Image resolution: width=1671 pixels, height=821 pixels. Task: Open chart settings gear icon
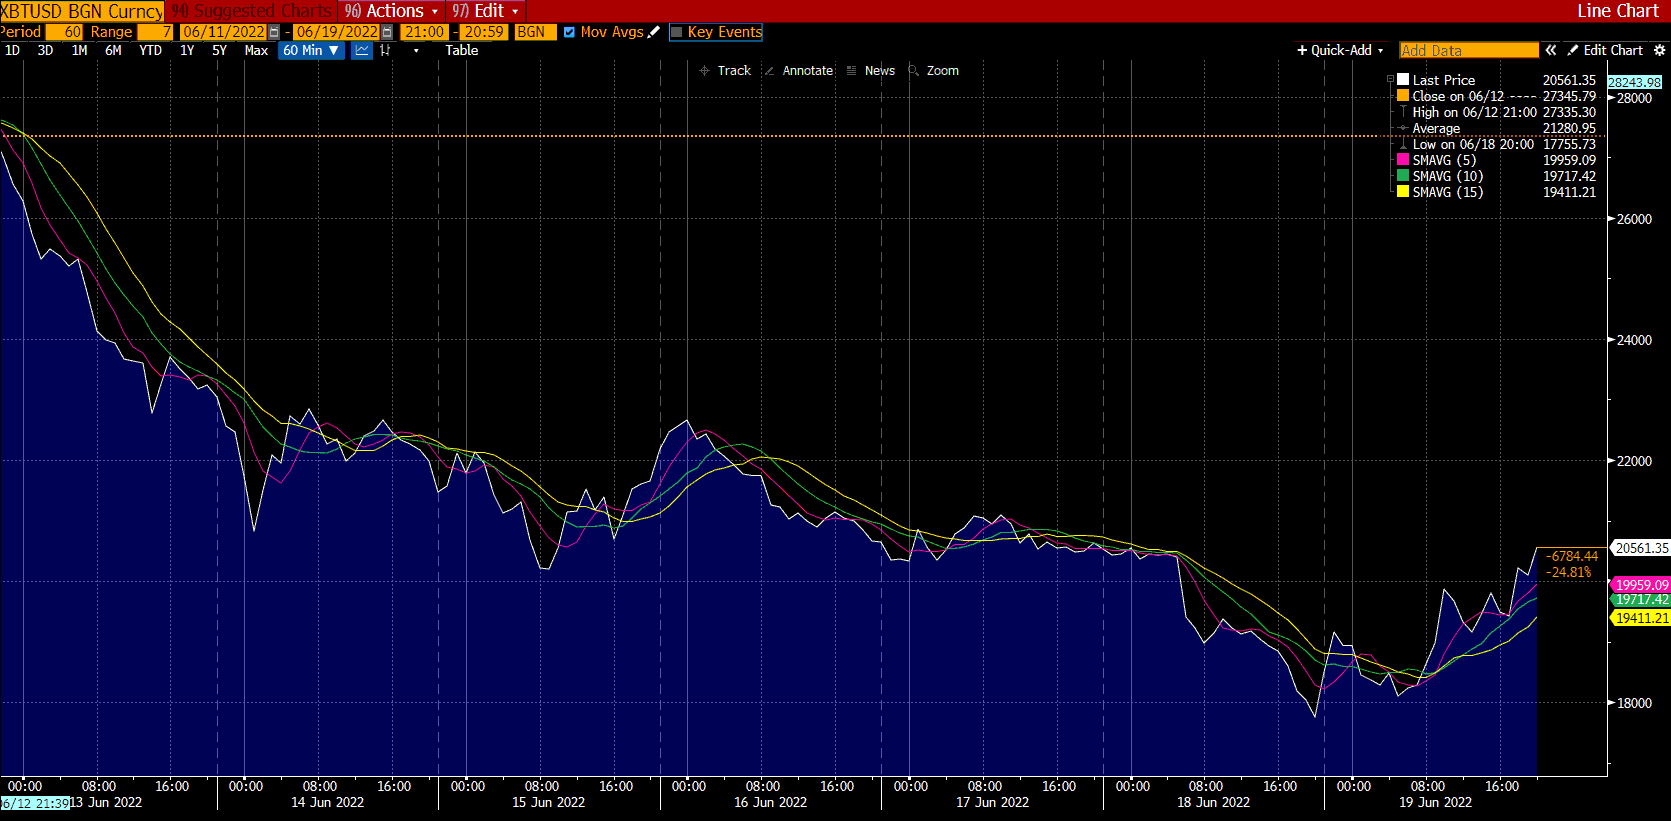click(1659, 50)
